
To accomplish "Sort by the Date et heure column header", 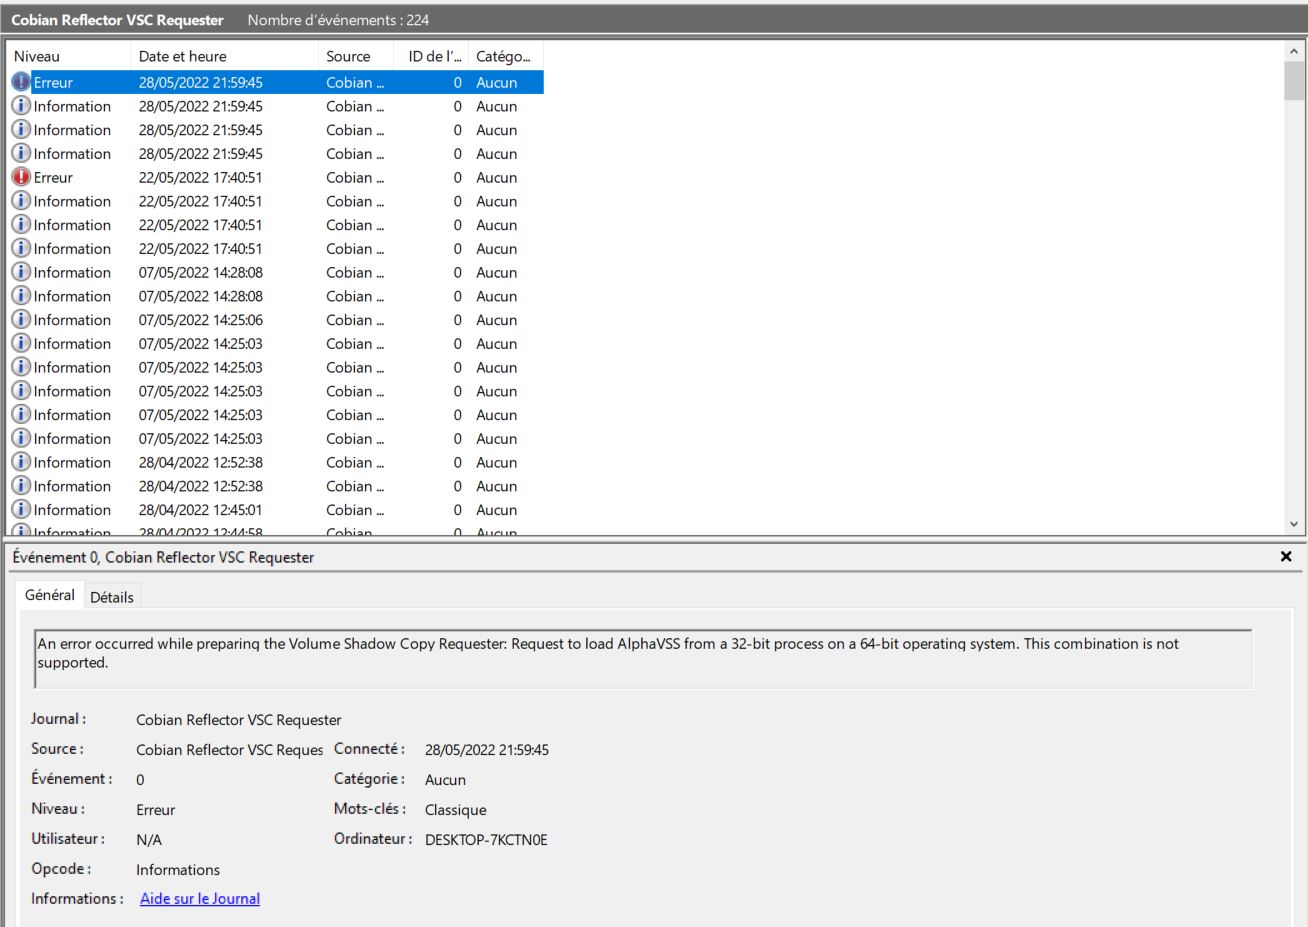I will 224,56.
